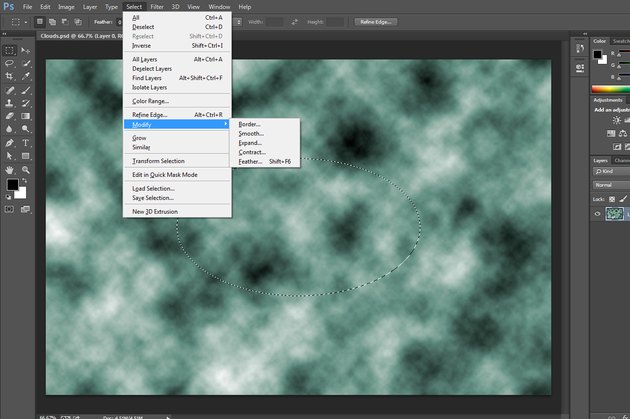Click the foreground color swatch in toolbox
Screen dimensions: 630x419
tap(12, 184)
